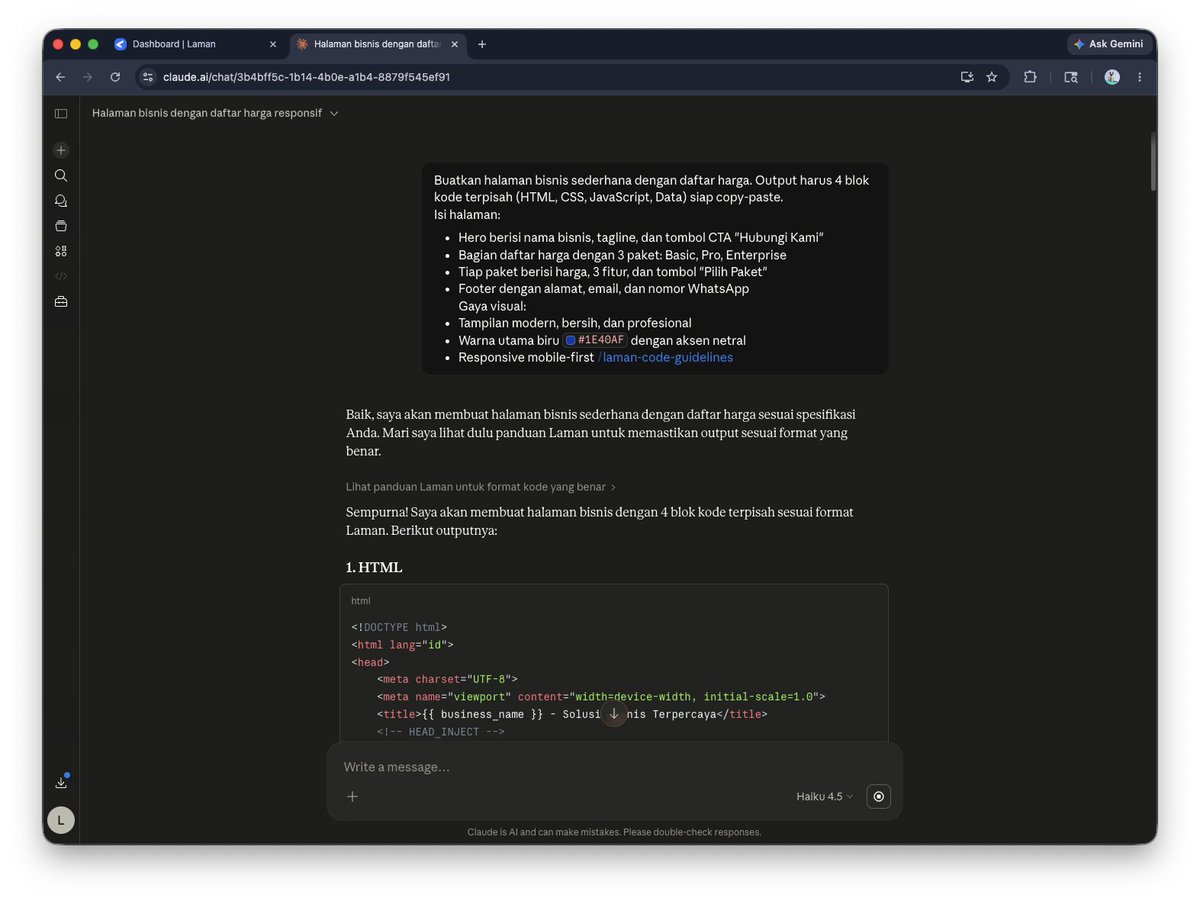Open the Code icon in sidebar

[x=61, y=276]
